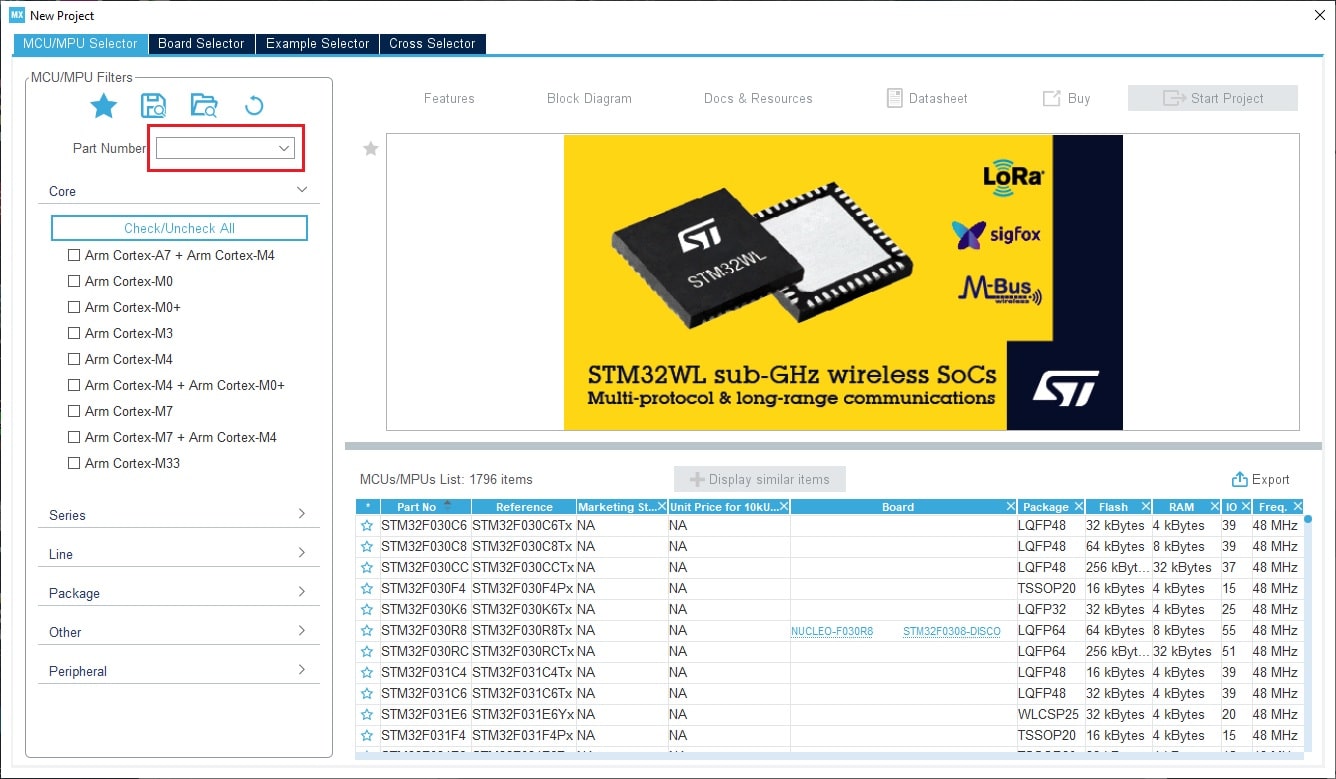1336x779 pixels.
Task: Favorite the STM32F031F4 row star
Action: point(367,735)
